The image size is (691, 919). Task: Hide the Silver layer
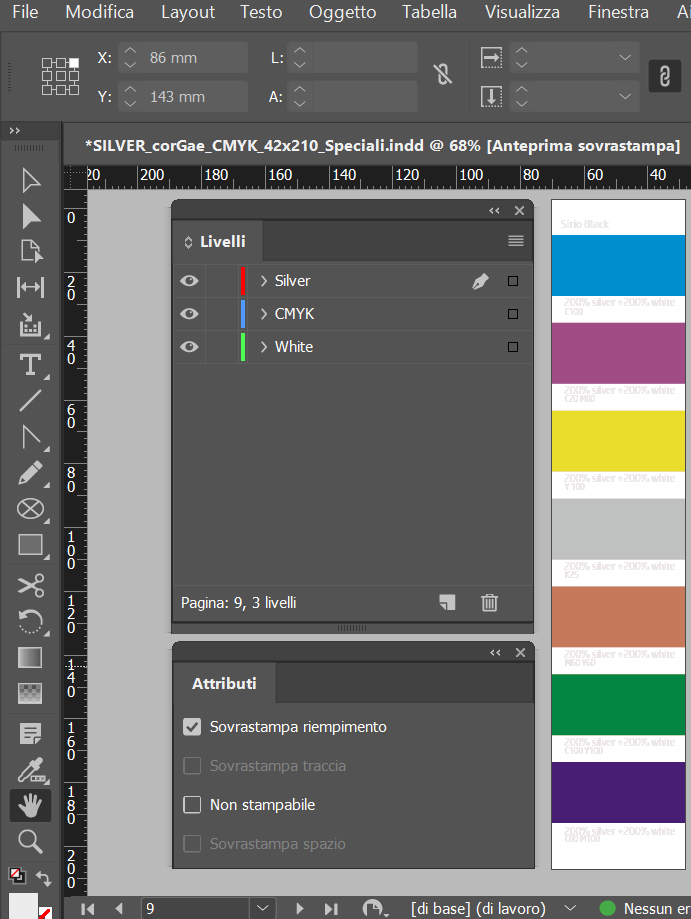coord(189,281)
